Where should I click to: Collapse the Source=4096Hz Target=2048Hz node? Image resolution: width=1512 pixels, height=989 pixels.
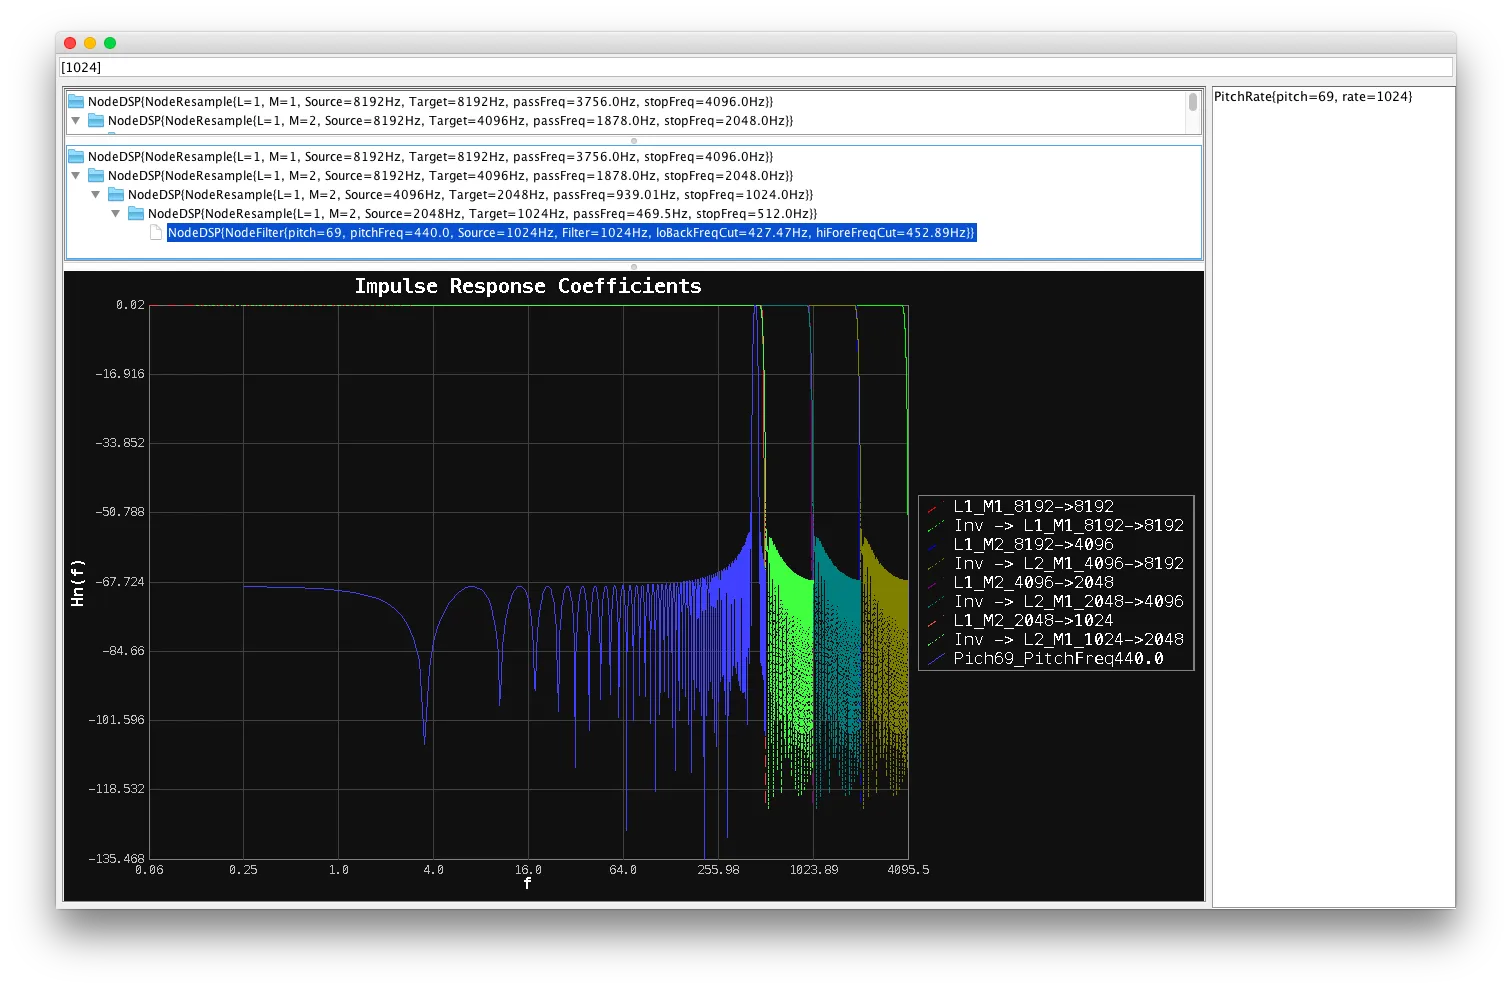tap(96, 195)
